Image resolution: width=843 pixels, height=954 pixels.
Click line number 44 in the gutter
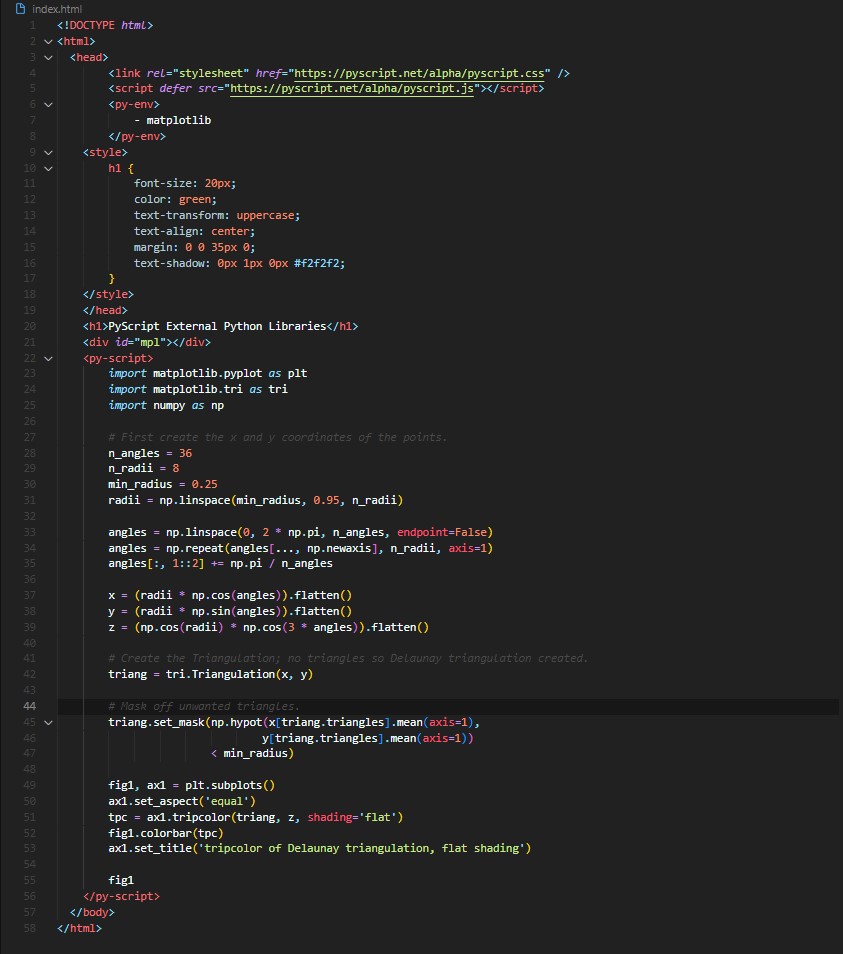pyautogui.click(x=29, y=706)
